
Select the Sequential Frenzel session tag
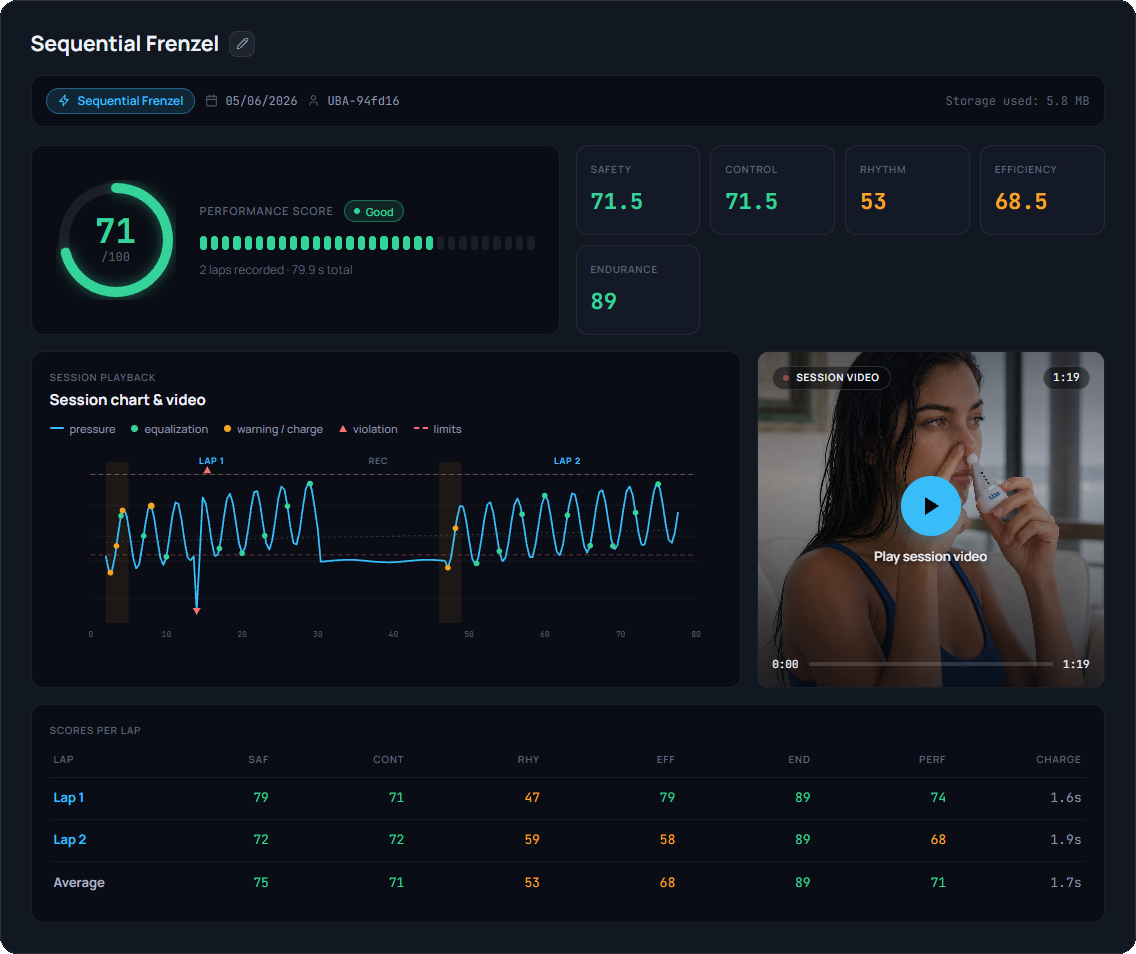click(120, 101)
